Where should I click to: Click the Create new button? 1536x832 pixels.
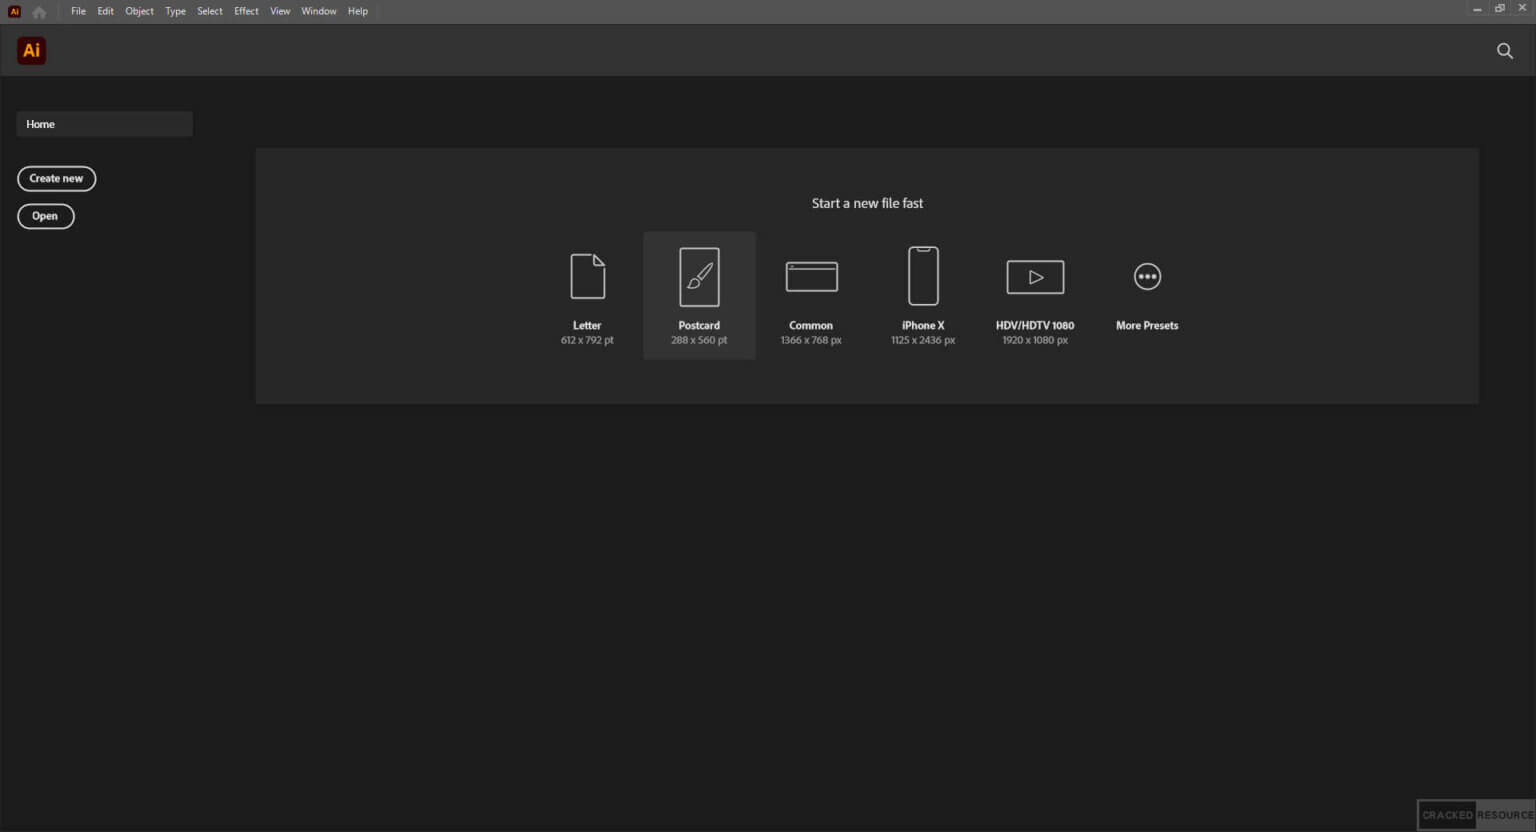56,178
